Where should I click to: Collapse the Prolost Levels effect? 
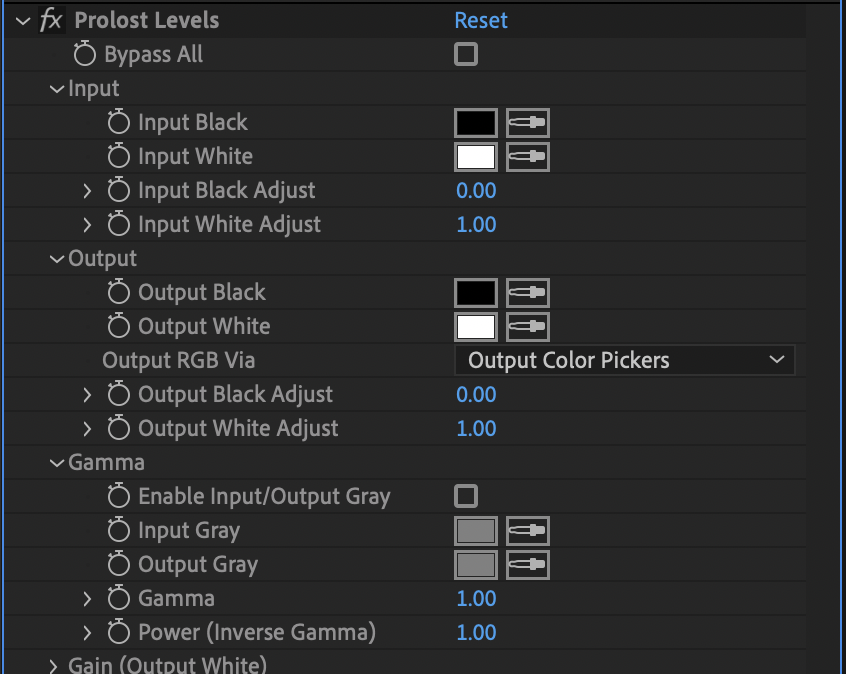pos(23,22)
